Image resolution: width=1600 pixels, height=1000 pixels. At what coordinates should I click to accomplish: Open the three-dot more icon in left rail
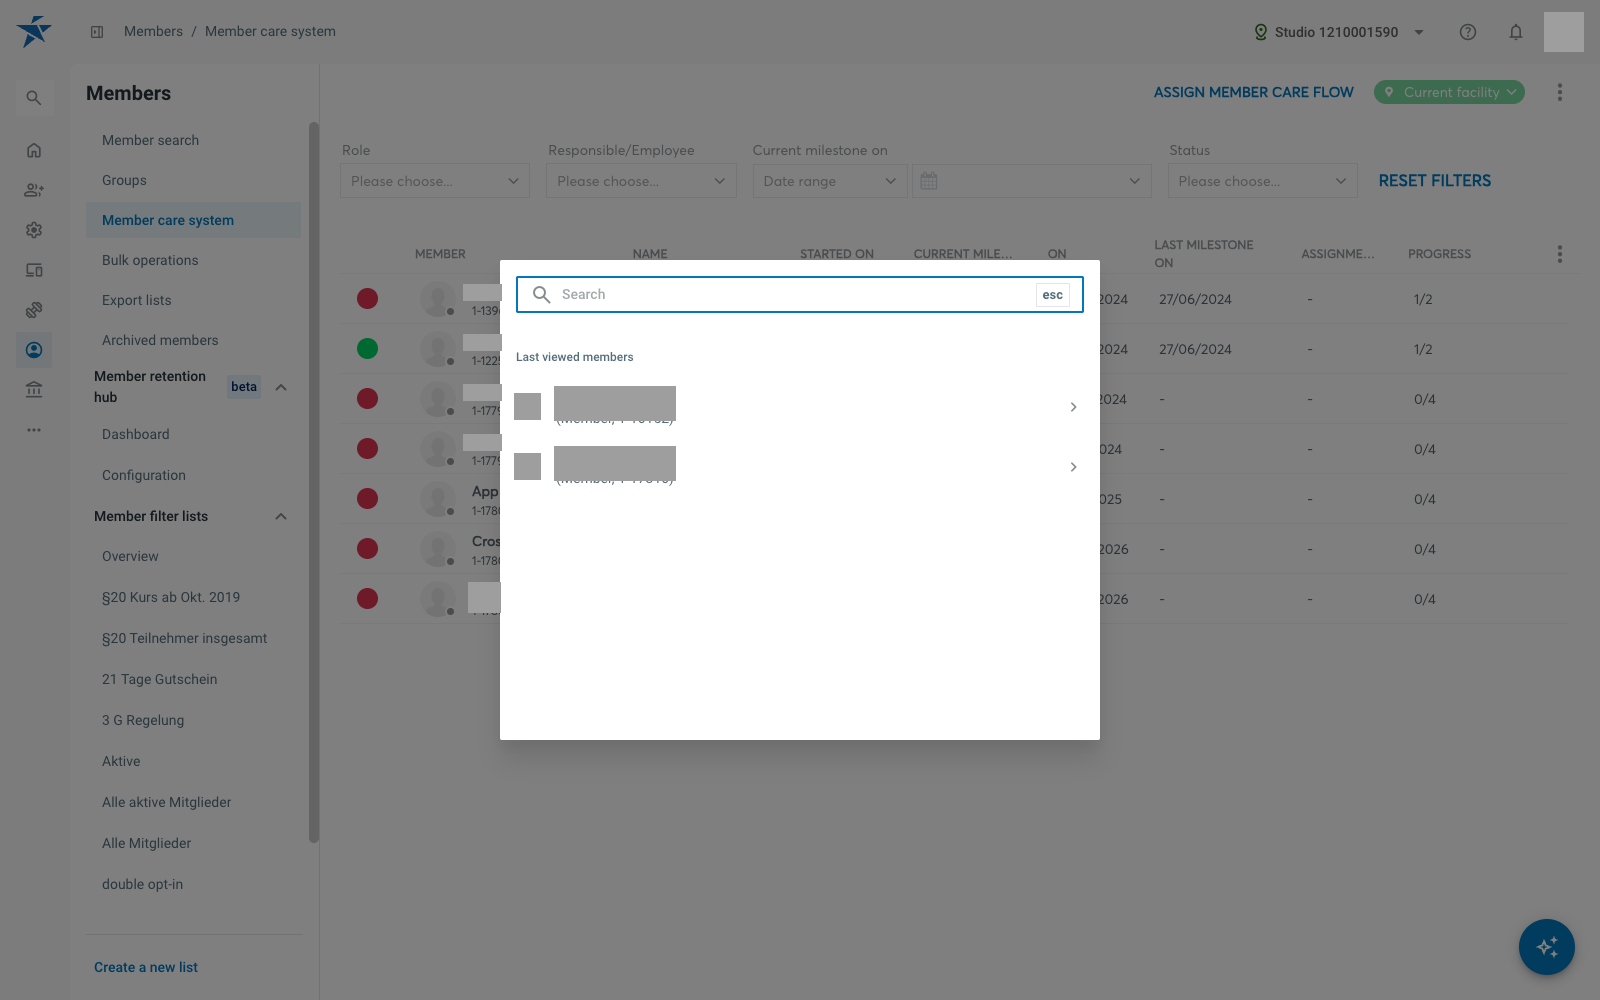(x=34, y=430)
